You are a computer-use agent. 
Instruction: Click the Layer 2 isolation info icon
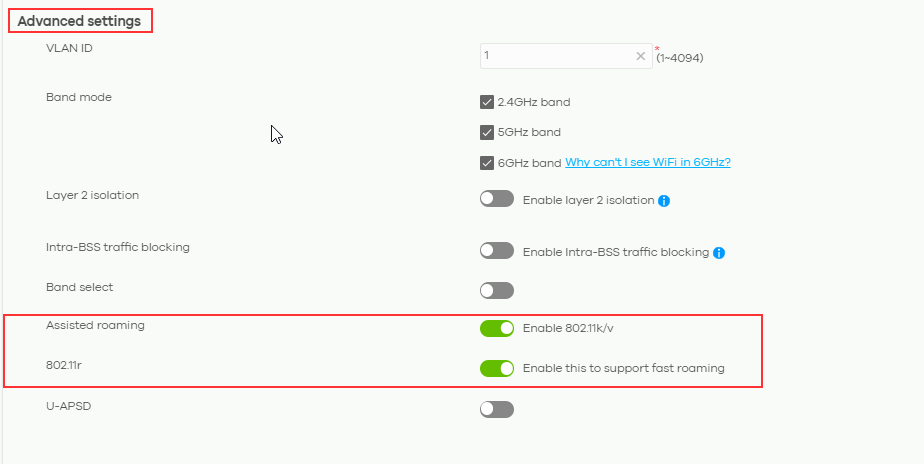coord(665,201)
